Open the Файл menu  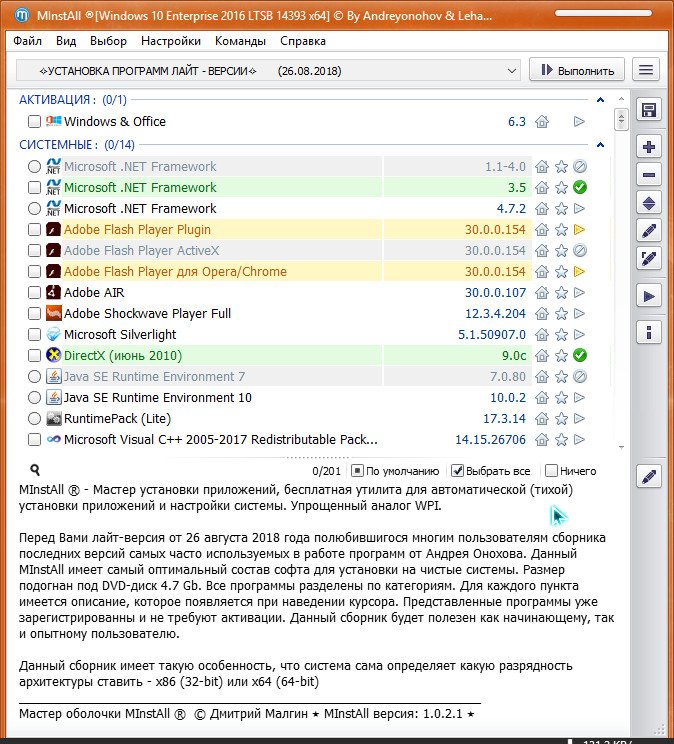click(x=28, y=41)
